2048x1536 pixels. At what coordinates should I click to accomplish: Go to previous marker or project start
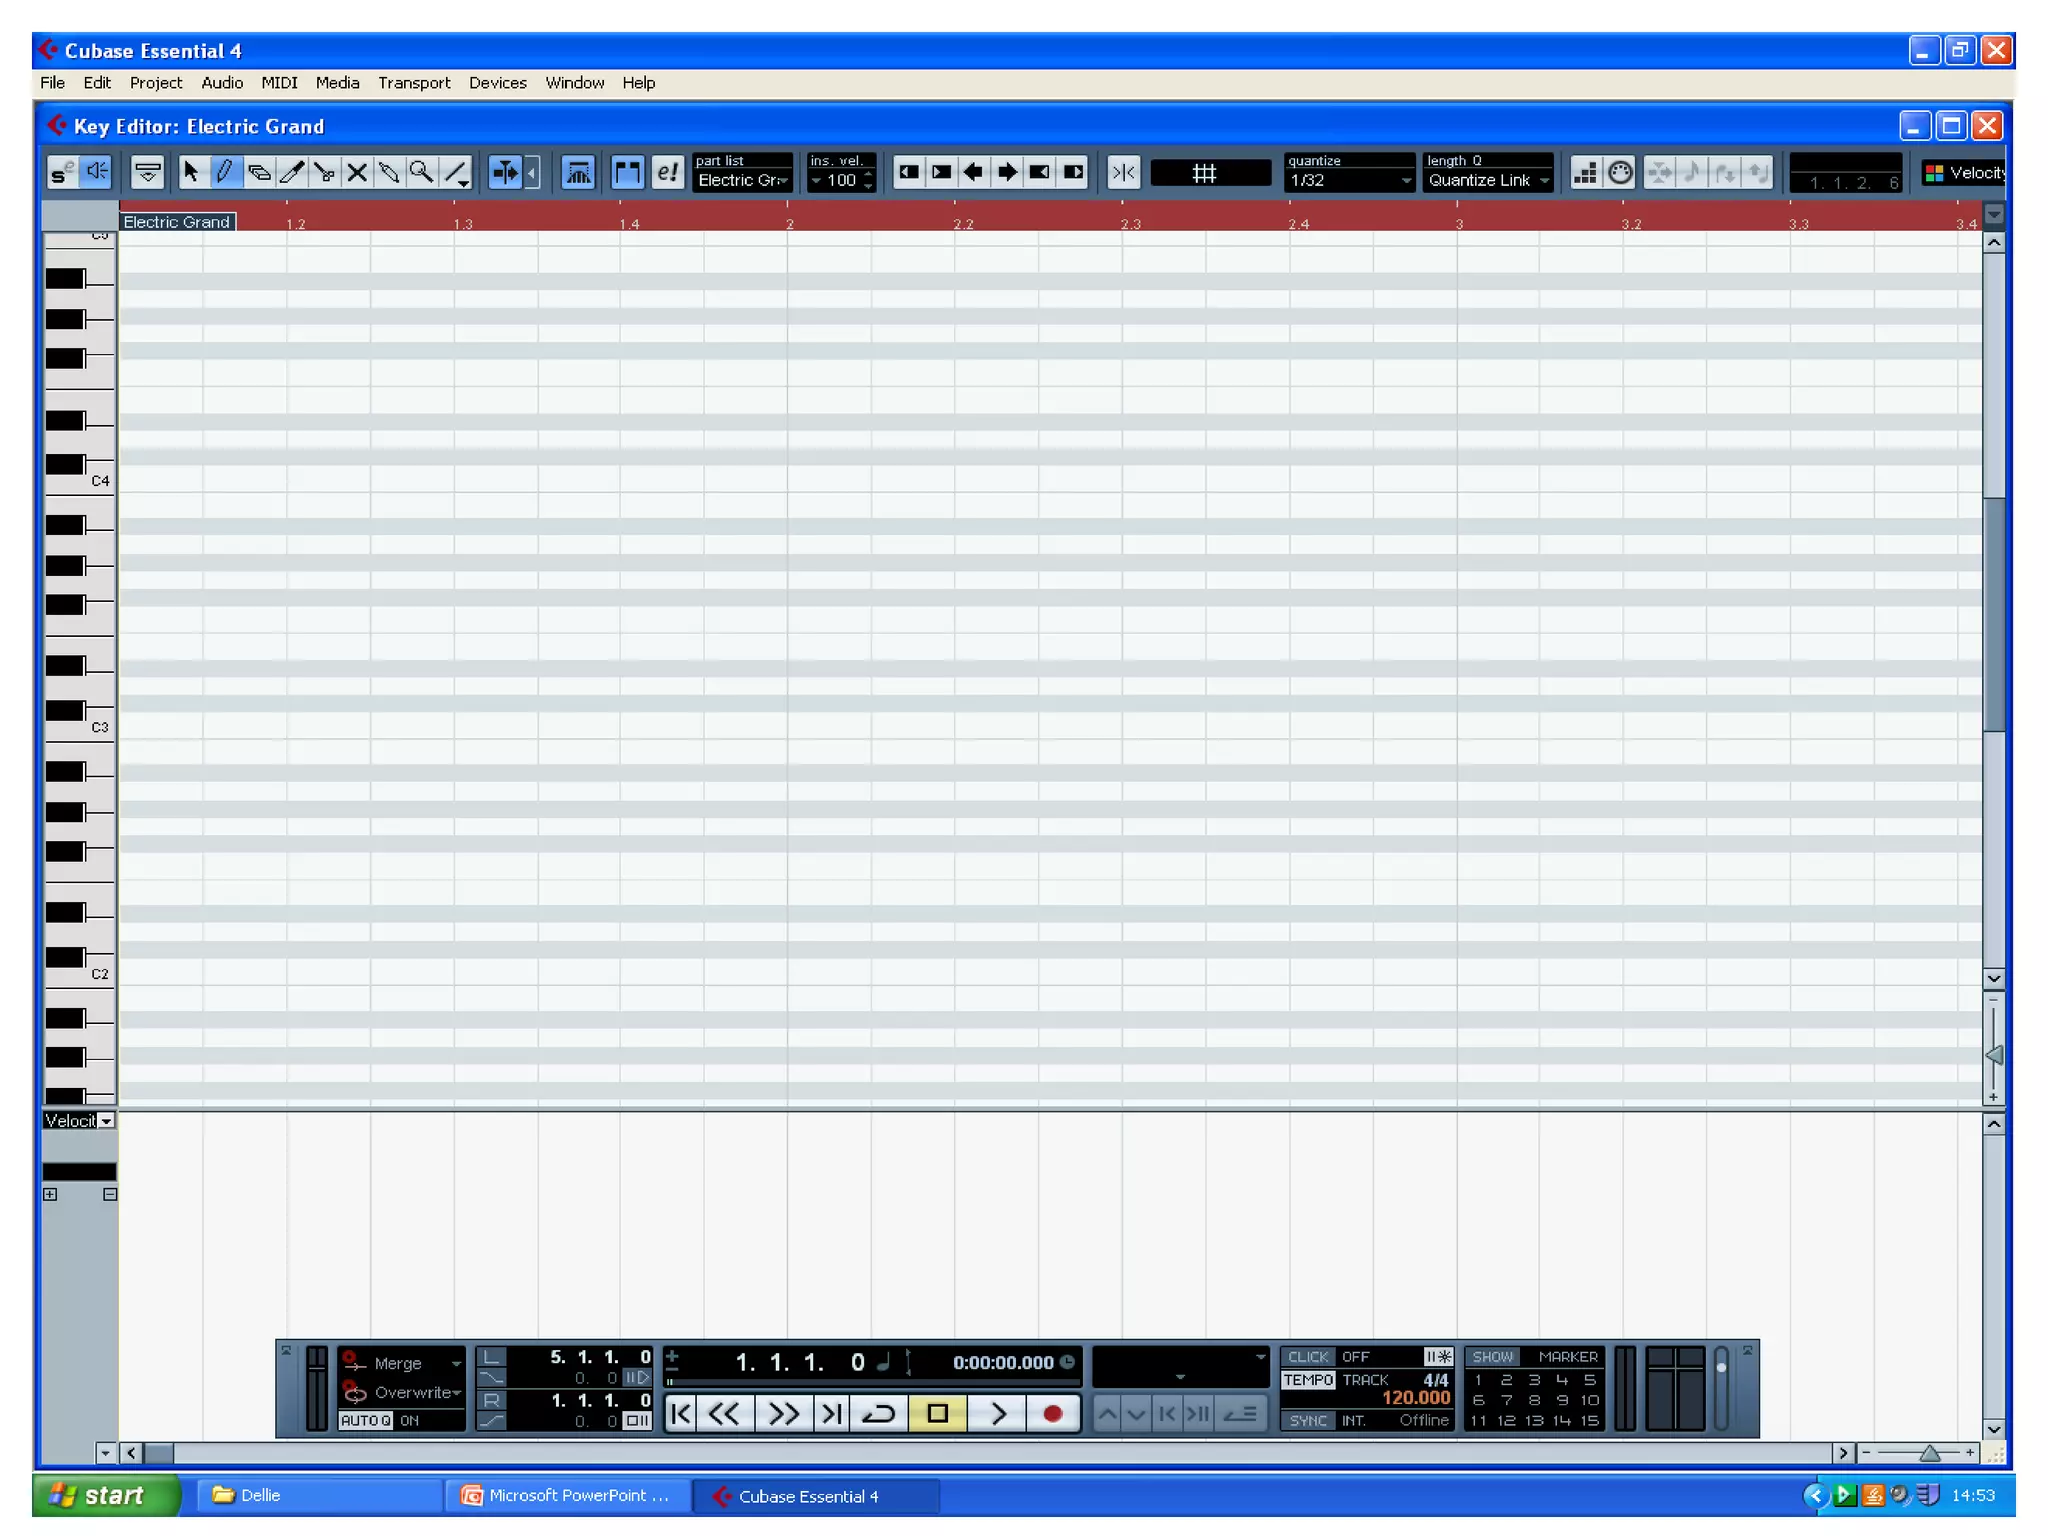[x=680, y=1414]
